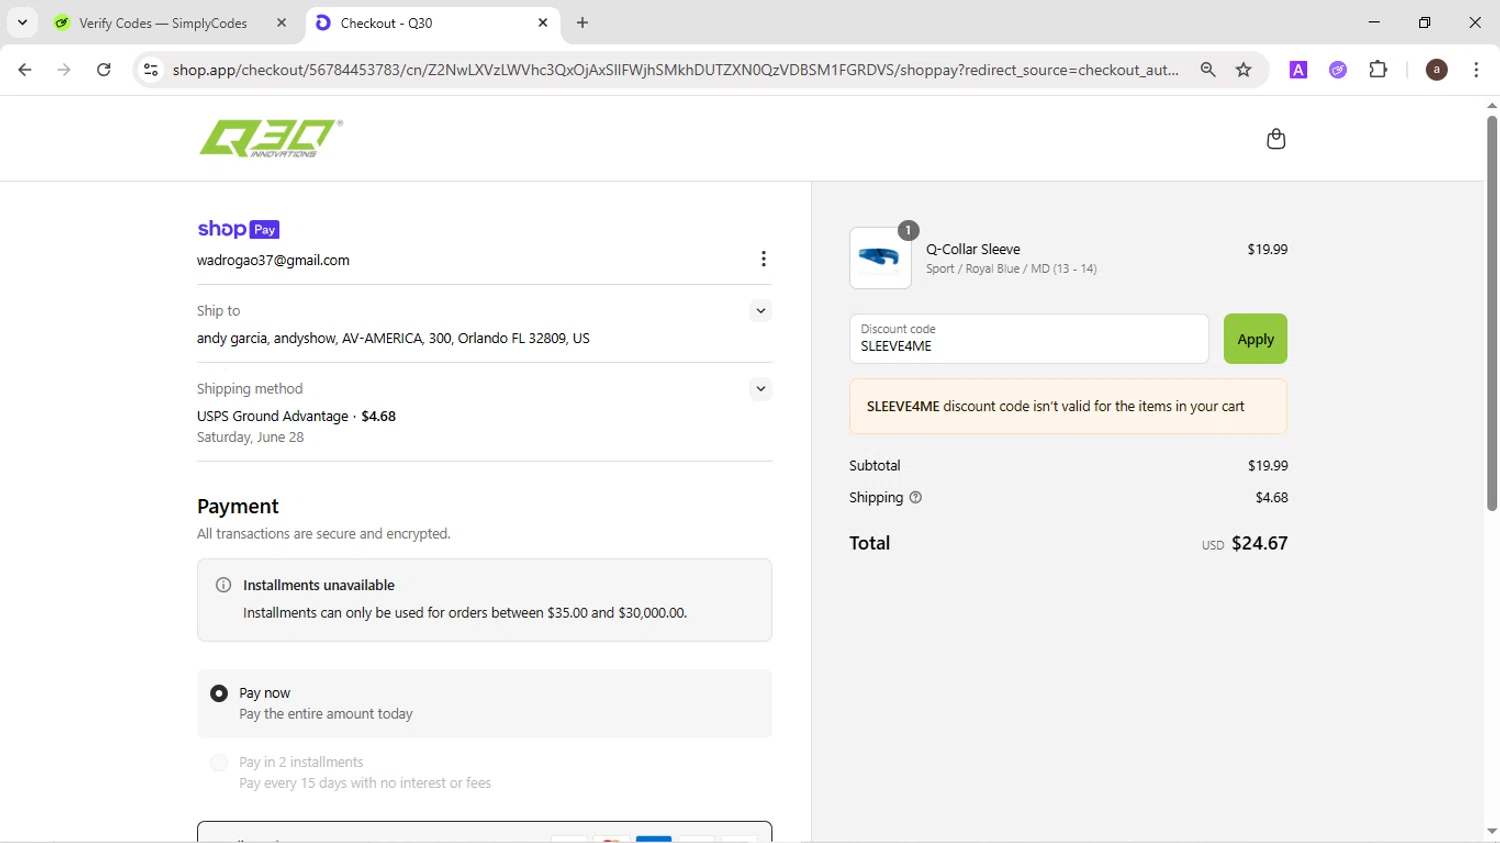The image size is (1500, 843).
Task: Click the shipping address text
Action: (x=393, y=338)
